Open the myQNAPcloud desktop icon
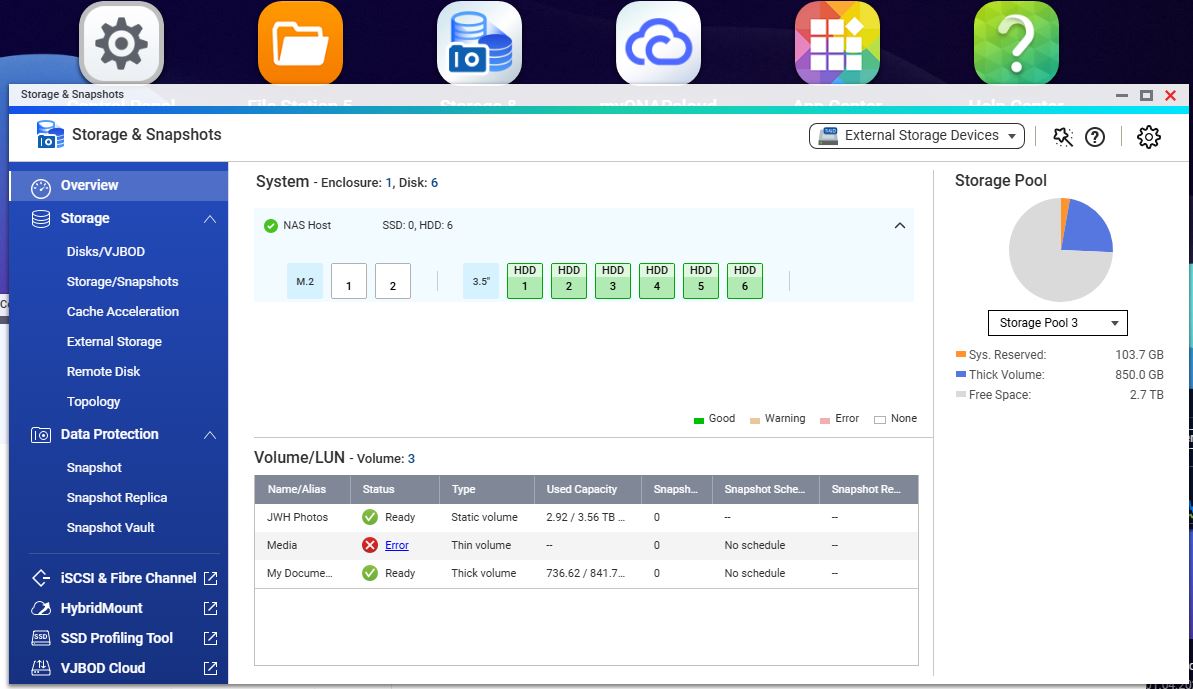The width and height of the screenshot is (1193, 689). pyautogui.click(x=657, y=44)
